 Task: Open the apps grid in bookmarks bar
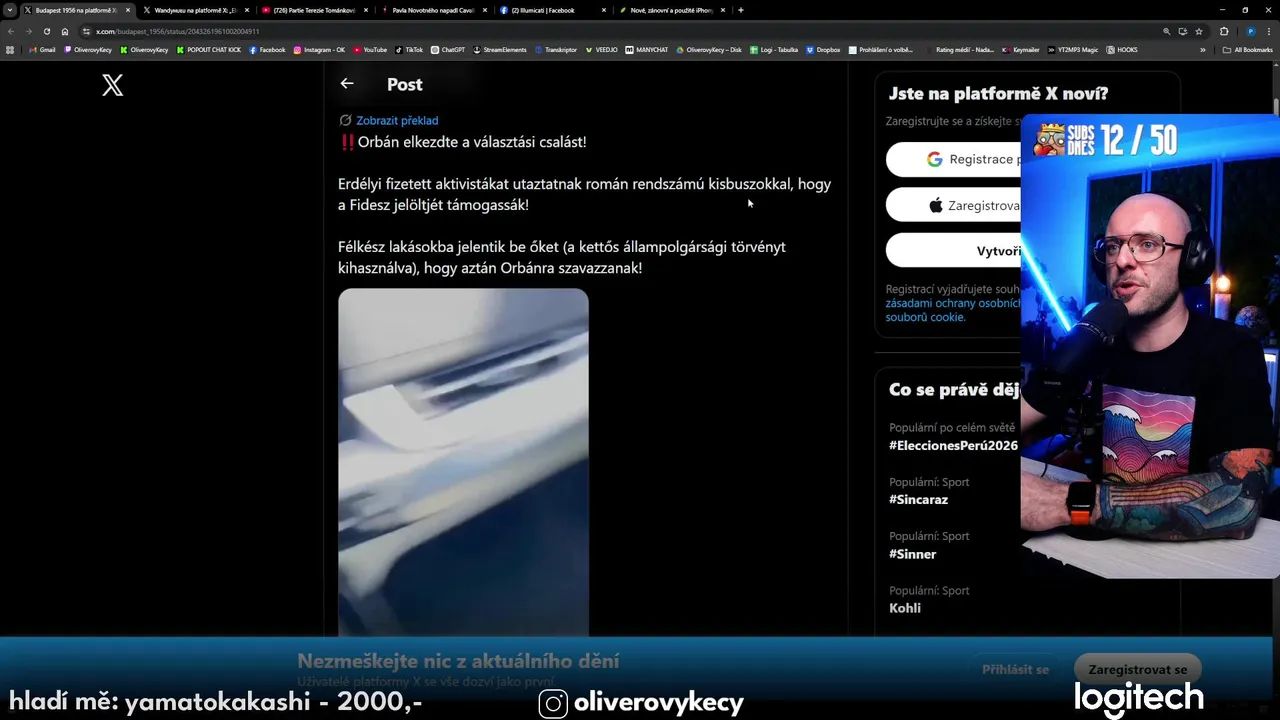pyautogui.click(x=10, y=50)
